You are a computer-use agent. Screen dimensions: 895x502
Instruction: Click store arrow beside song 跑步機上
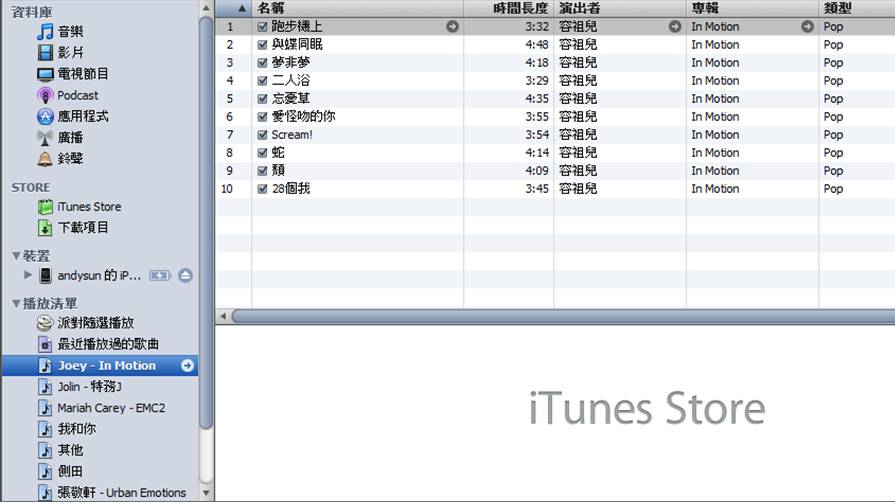452,26
